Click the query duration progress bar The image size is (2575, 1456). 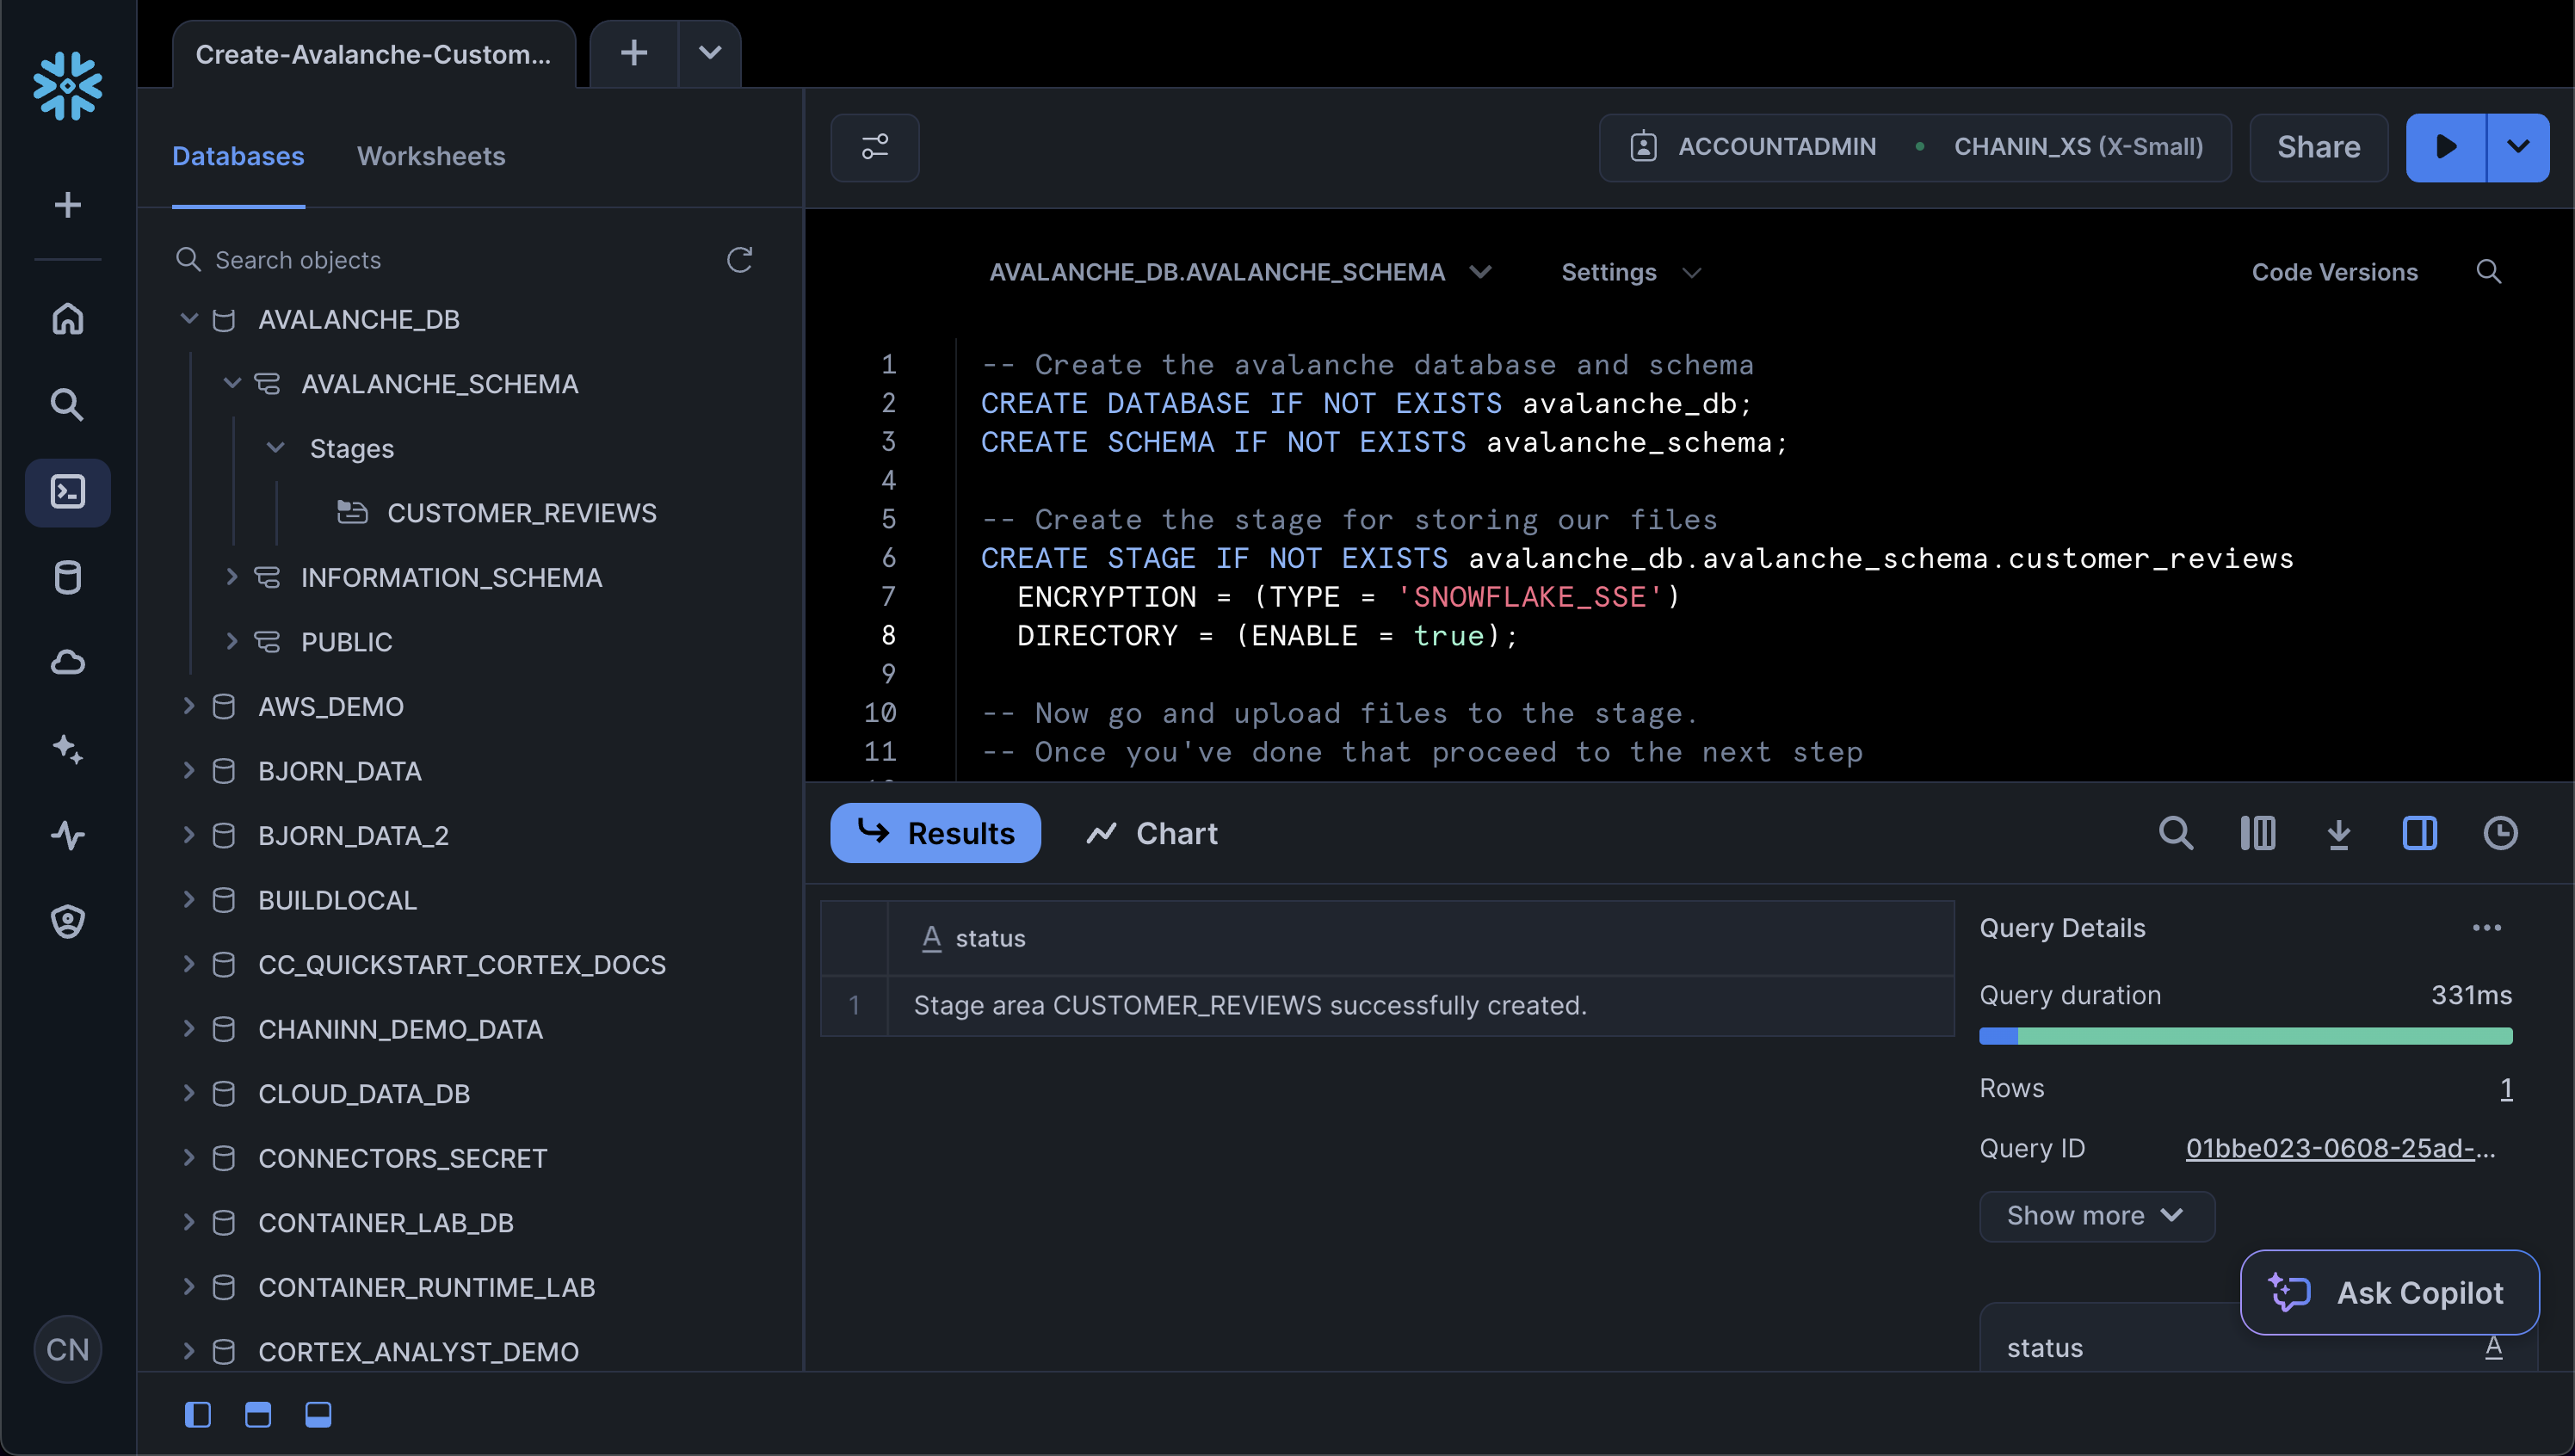tap(2245, 1036)
